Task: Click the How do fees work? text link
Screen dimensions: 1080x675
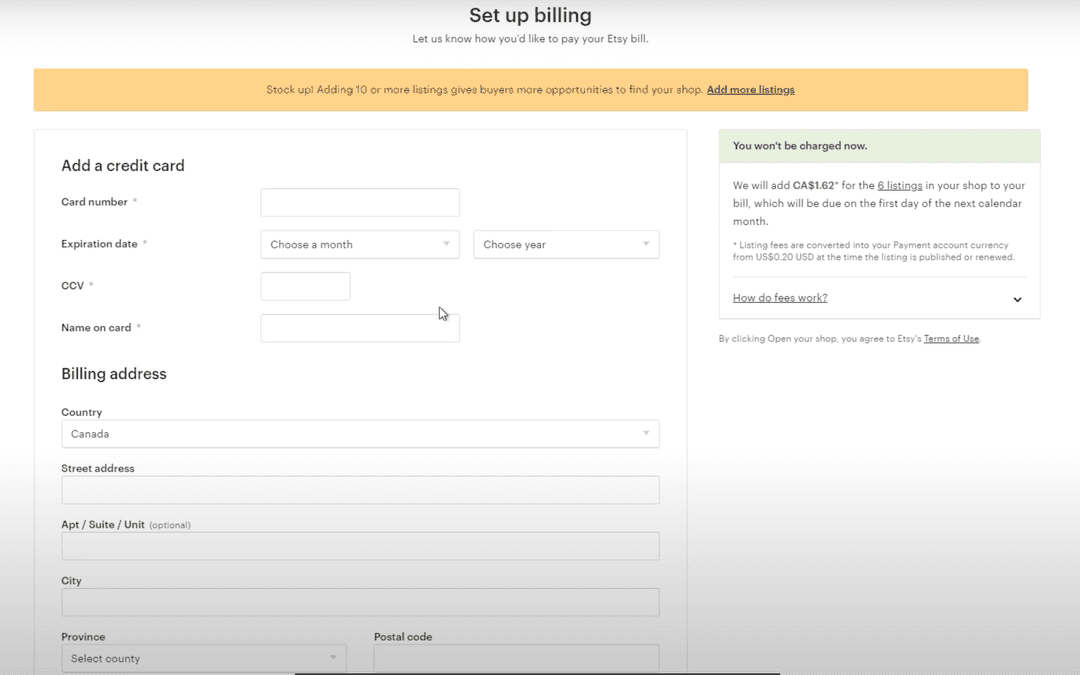Action: pos(780,298)
